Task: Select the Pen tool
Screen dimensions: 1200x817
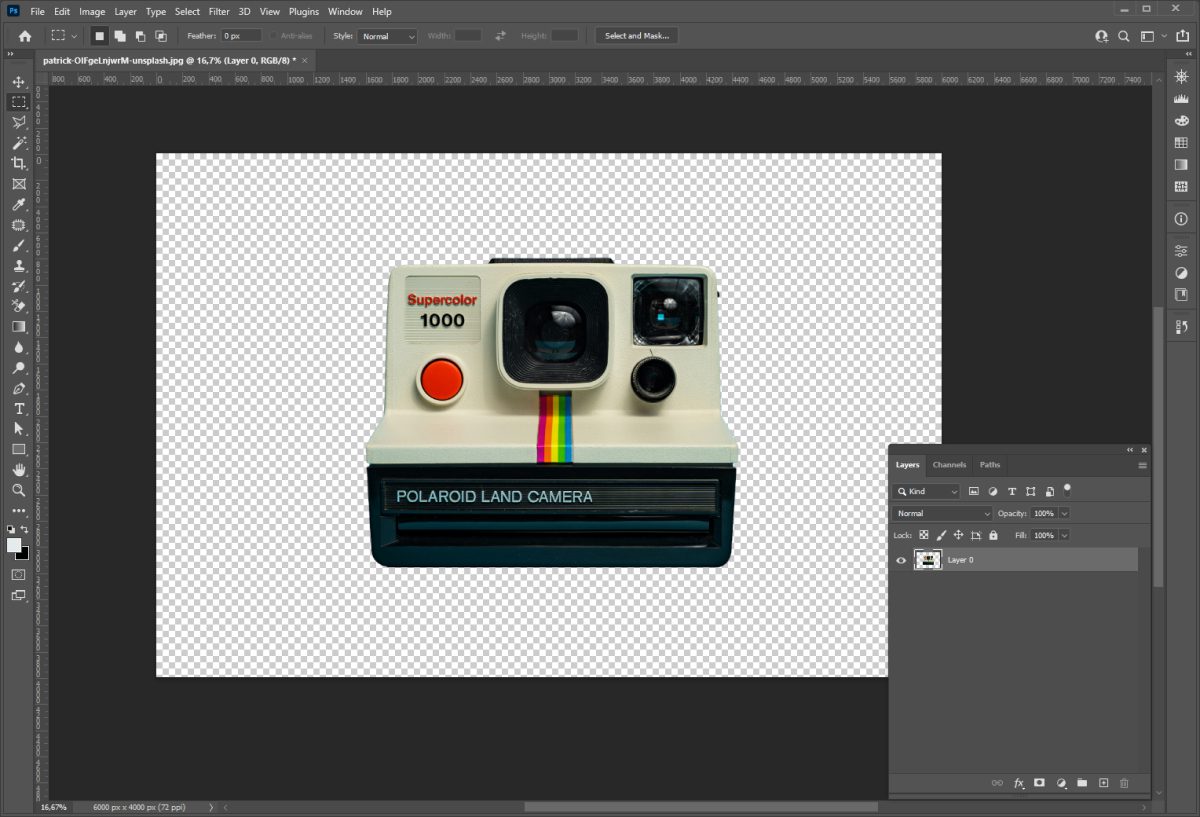Action: pyautogui.click(x=18, y=388)
